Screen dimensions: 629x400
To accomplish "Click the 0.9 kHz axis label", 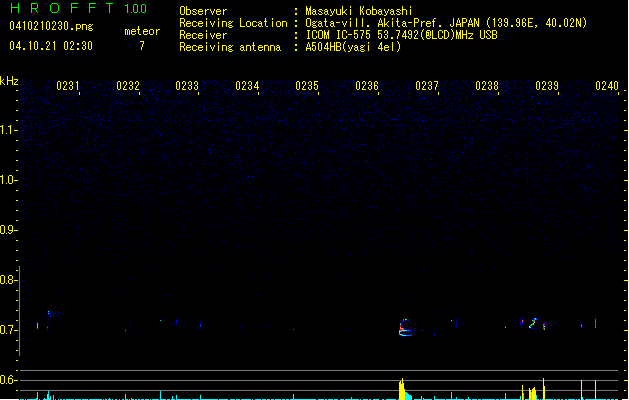I will 8,230.
